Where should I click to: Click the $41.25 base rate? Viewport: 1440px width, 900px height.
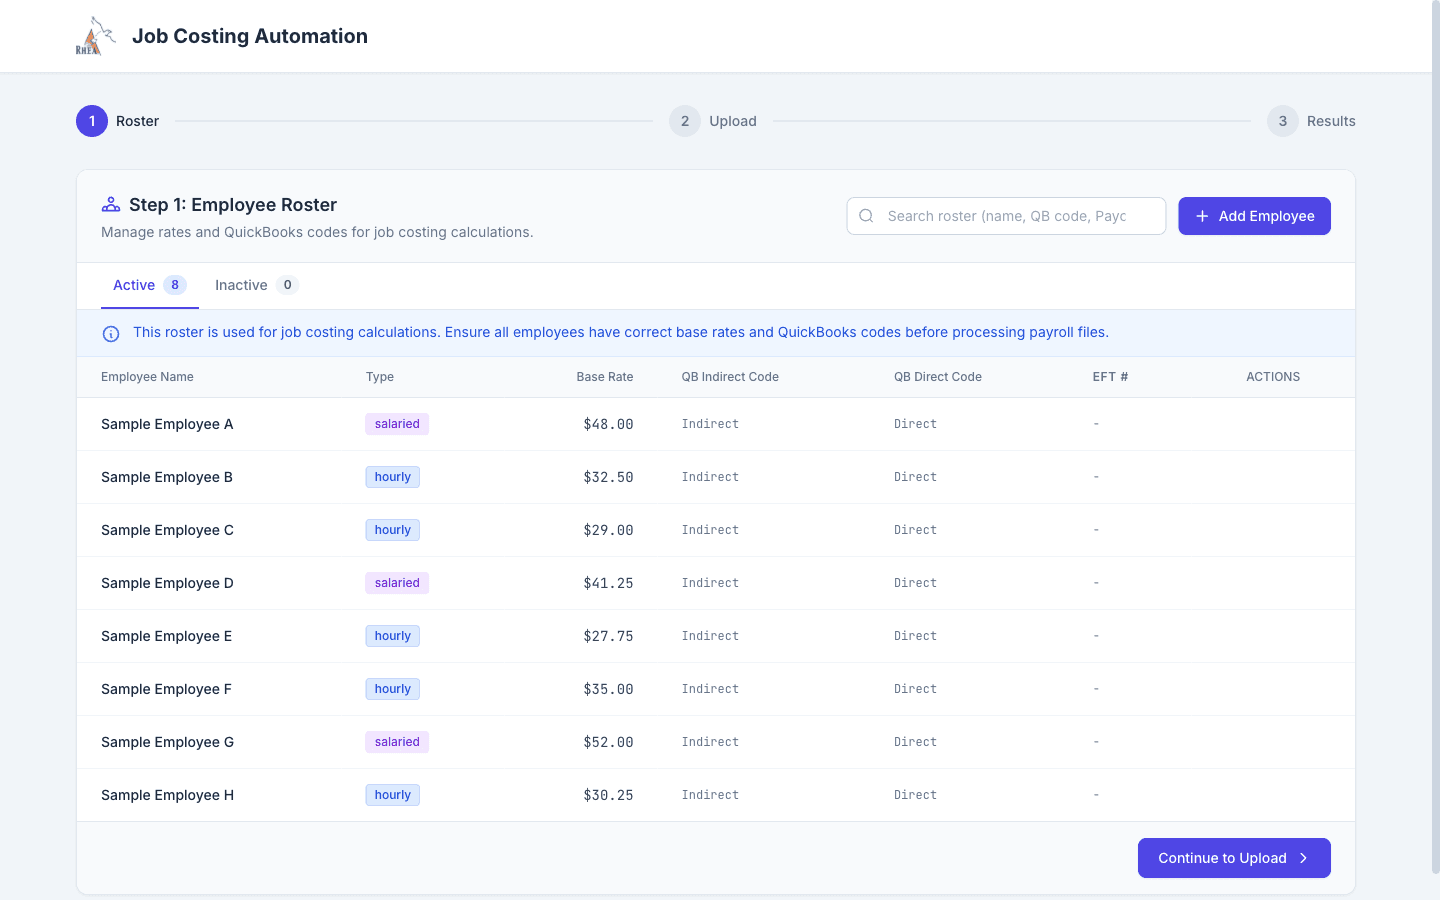608,583
